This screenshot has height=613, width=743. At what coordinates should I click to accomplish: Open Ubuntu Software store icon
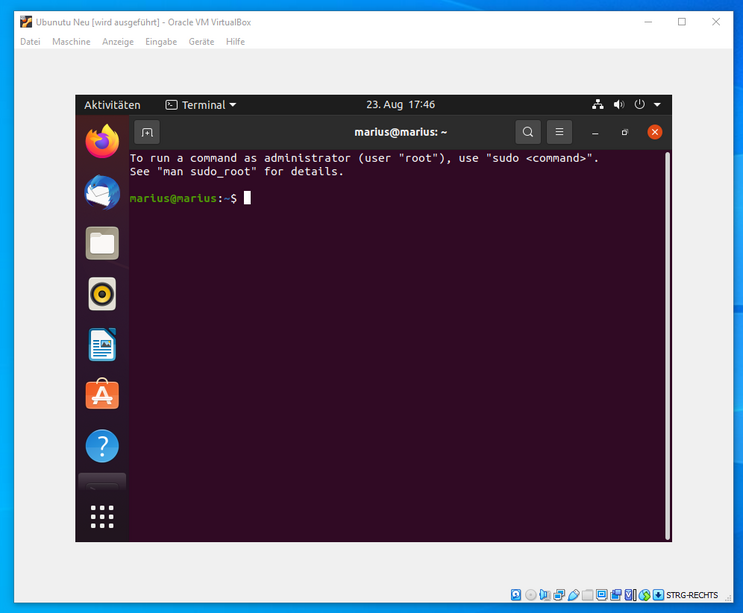click(102, 396)
